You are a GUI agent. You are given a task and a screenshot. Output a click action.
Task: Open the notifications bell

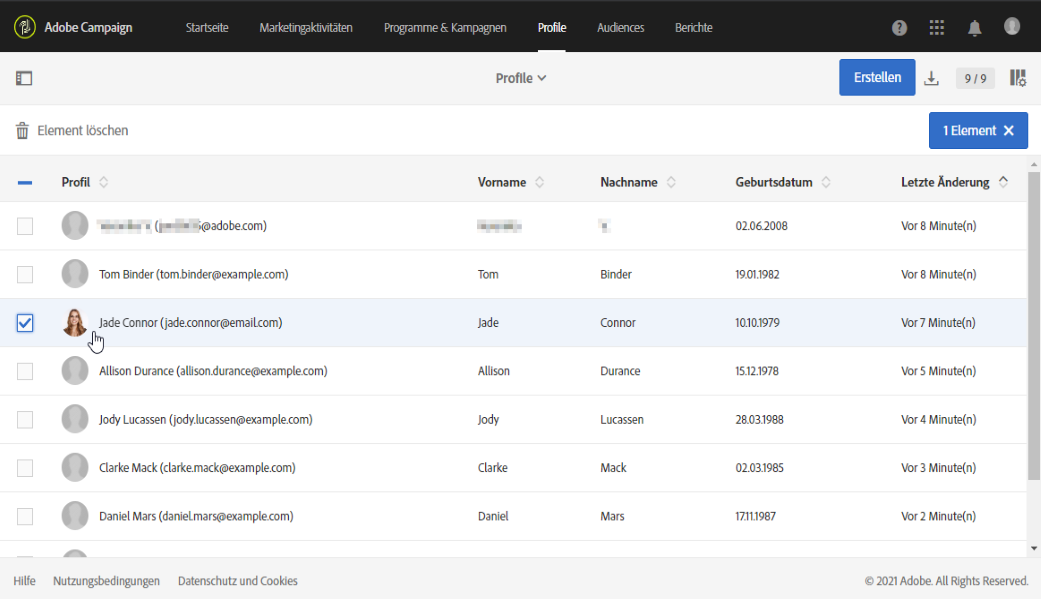[975, 28]
